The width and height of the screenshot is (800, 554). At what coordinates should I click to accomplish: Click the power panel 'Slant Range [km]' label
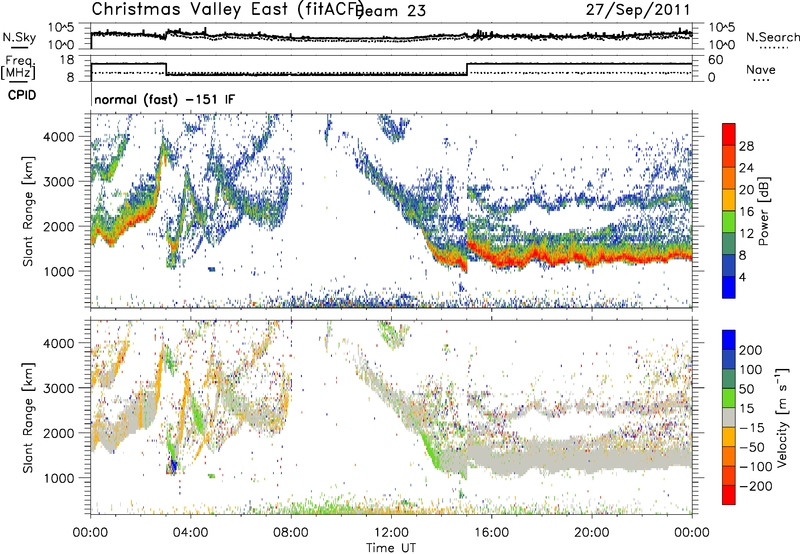click(28, 211)
